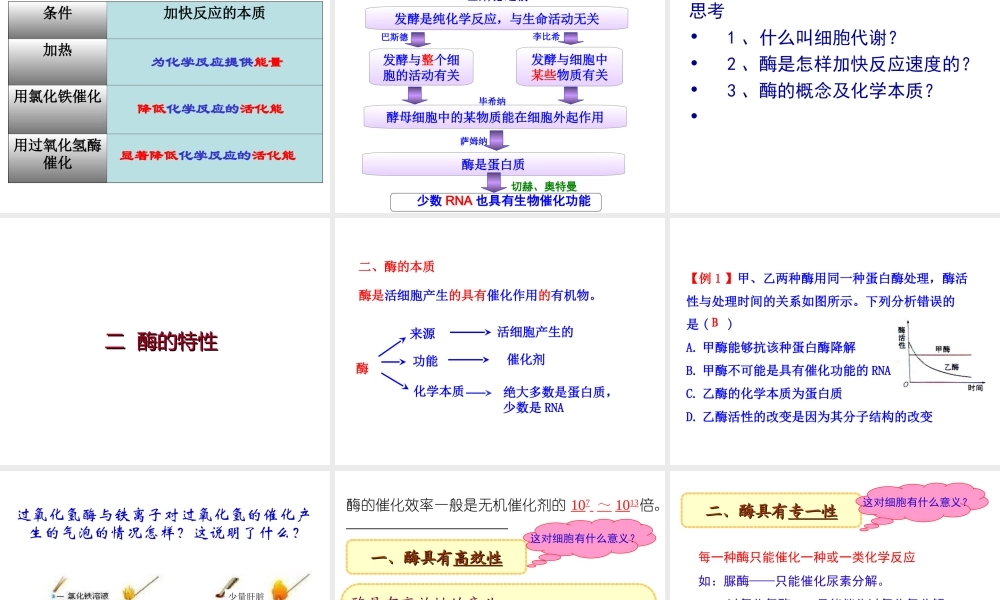Click the red text 每一种酶只能催化一种或一类化学反应

tap(807, 557)
